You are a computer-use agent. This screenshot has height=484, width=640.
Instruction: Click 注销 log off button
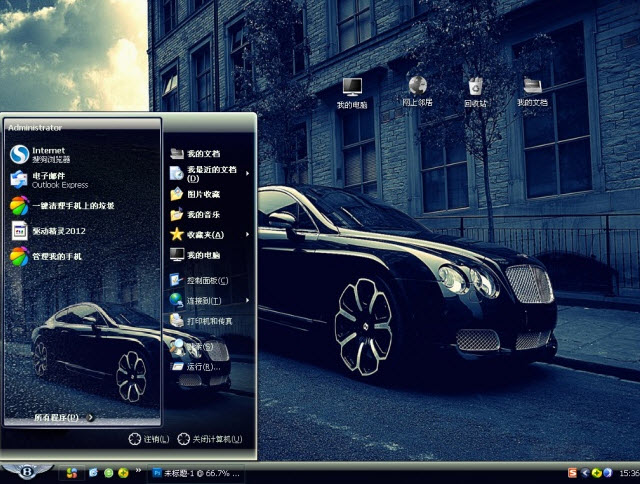click(148, 439)
